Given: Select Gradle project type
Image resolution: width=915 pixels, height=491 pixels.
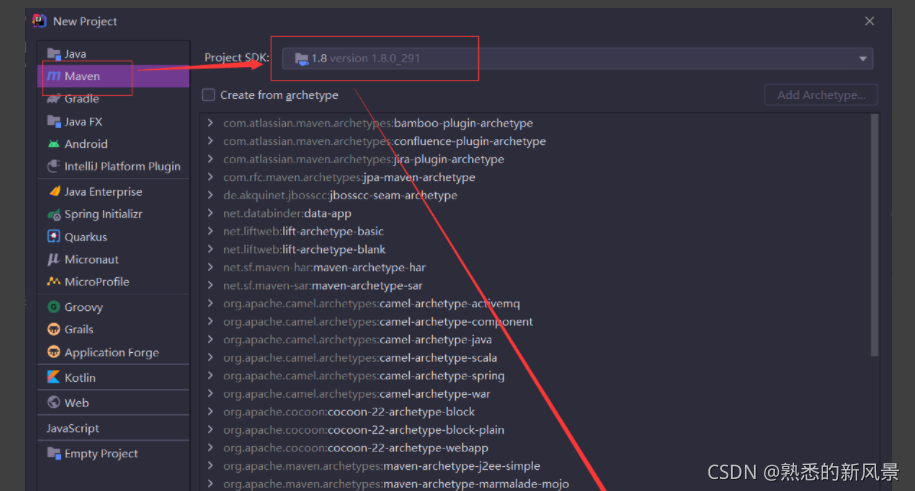Looking at the screenshot, I should pyautogui.click(x=113, y=99).
